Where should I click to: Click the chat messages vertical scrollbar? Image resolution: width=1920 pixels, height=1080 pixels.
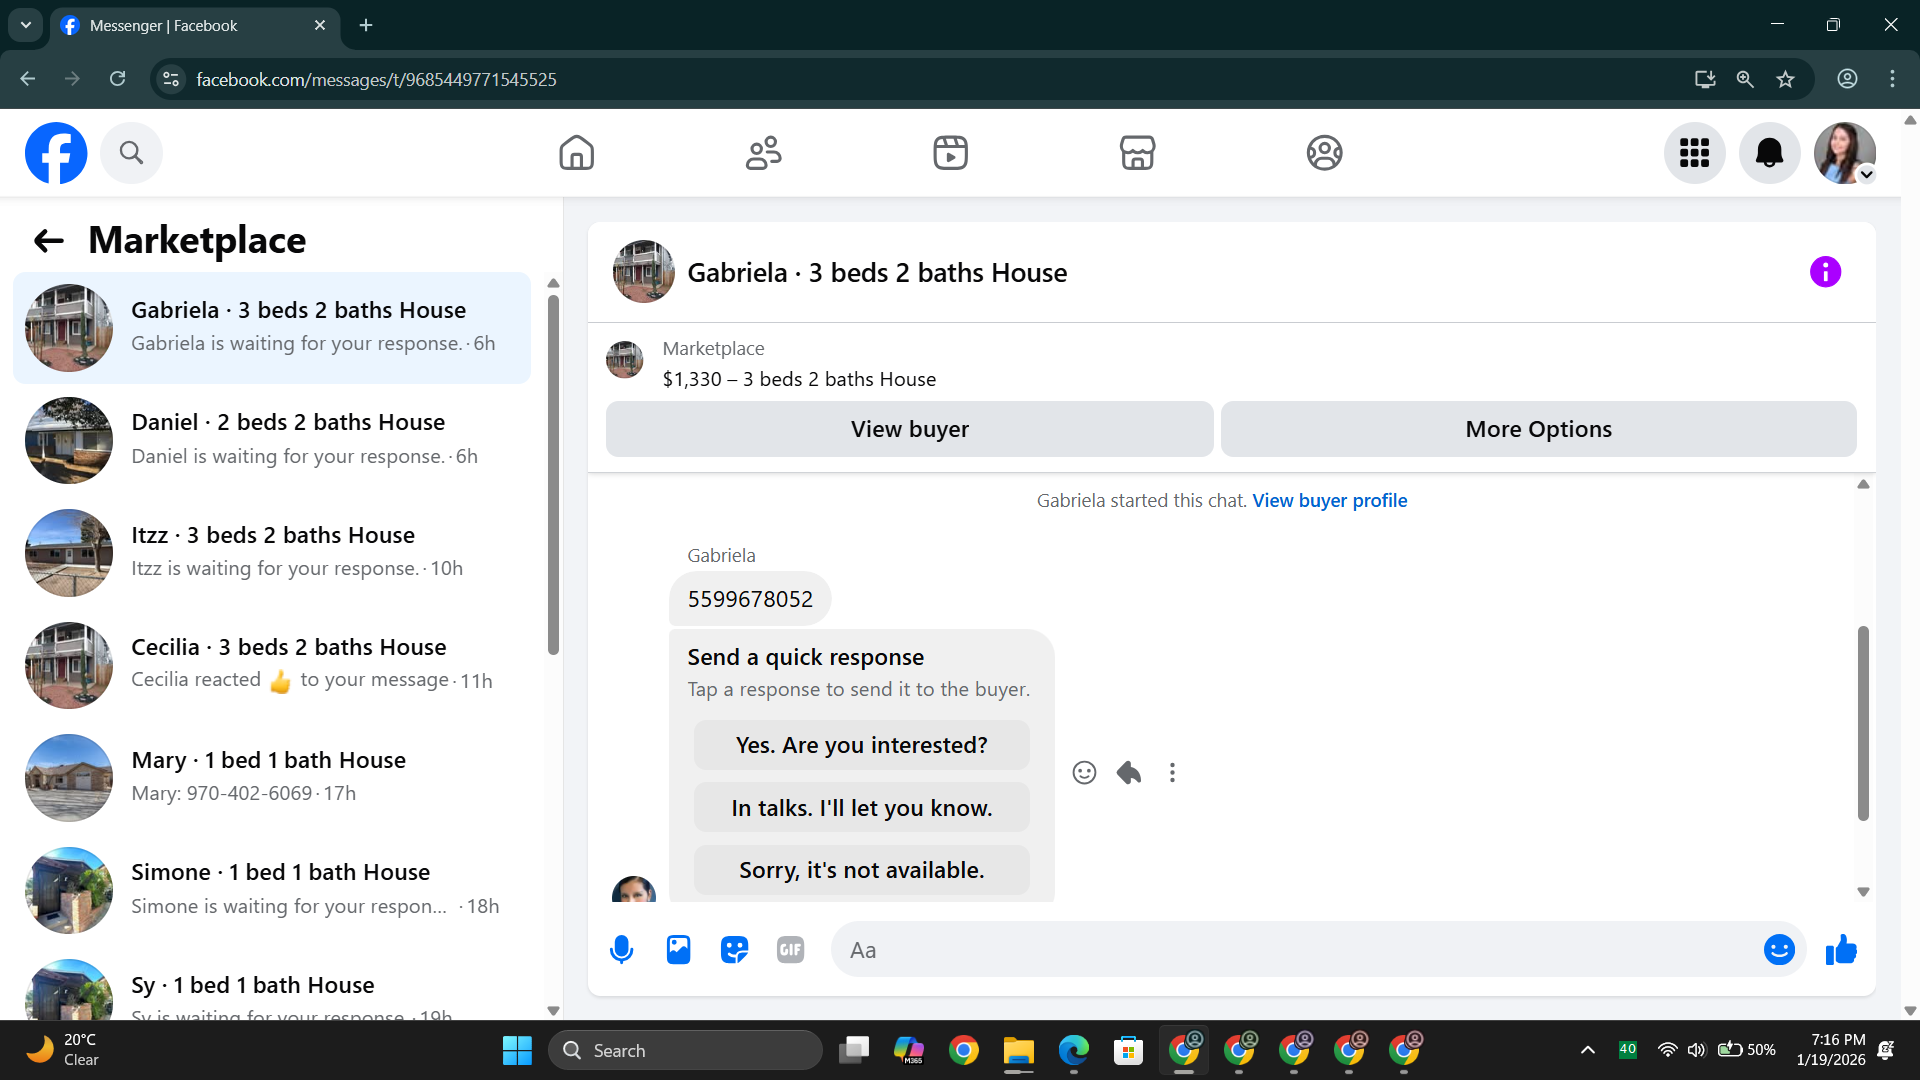pyautogui.click(x=1862, y=722)
